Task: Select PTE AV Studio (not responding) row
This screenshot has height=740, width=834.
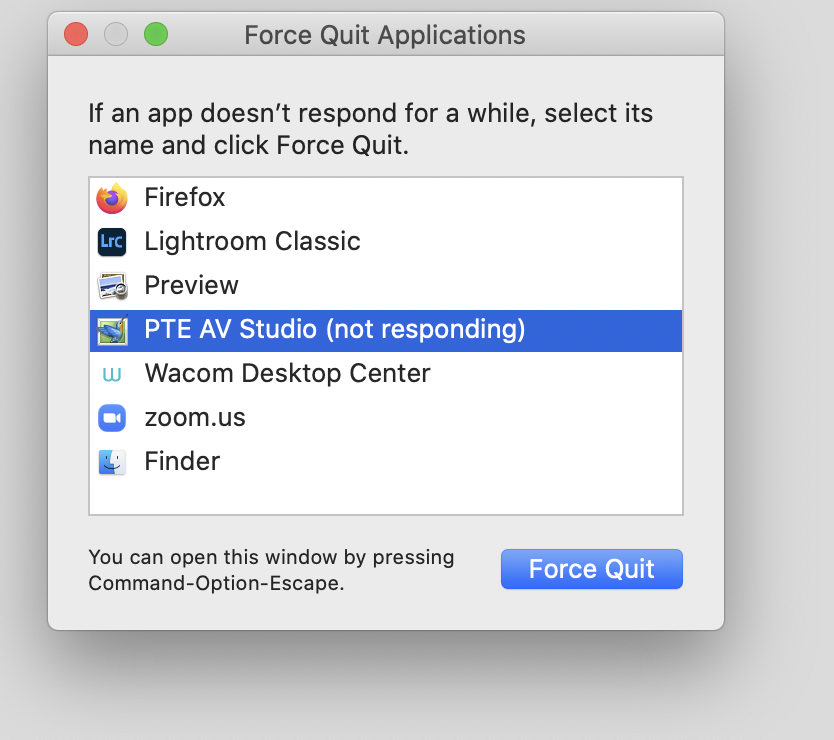Action: (x=334, y=330)
